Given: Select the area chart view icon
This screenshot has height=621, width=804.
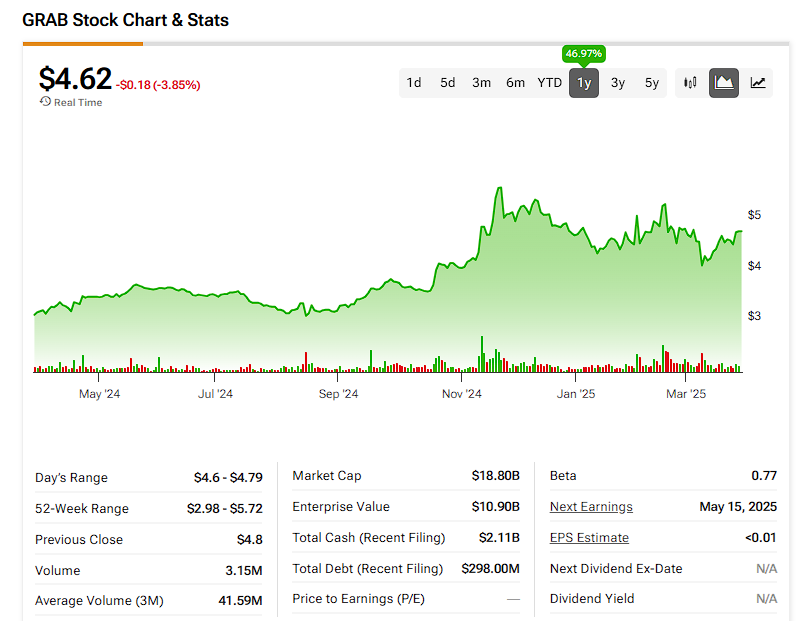Looking at the screenshot, I should 724,83.
